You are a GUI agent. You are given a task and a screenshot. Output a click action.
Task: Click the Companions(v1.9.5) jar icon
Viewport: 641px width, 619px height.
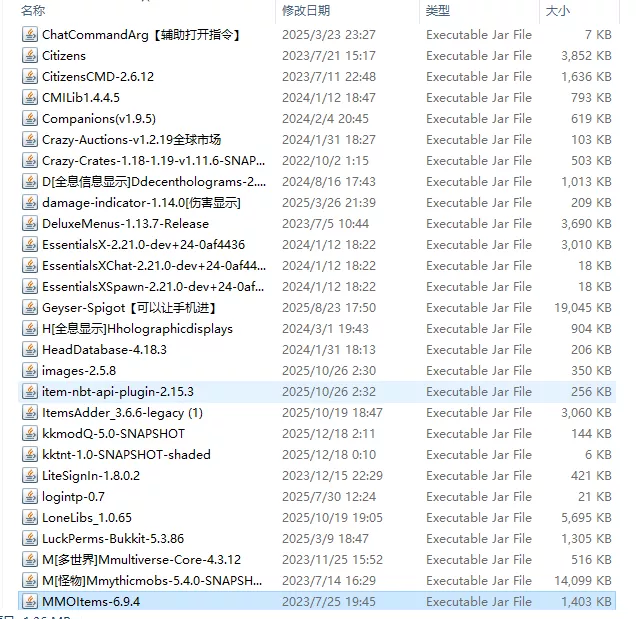tap(30, 119)
